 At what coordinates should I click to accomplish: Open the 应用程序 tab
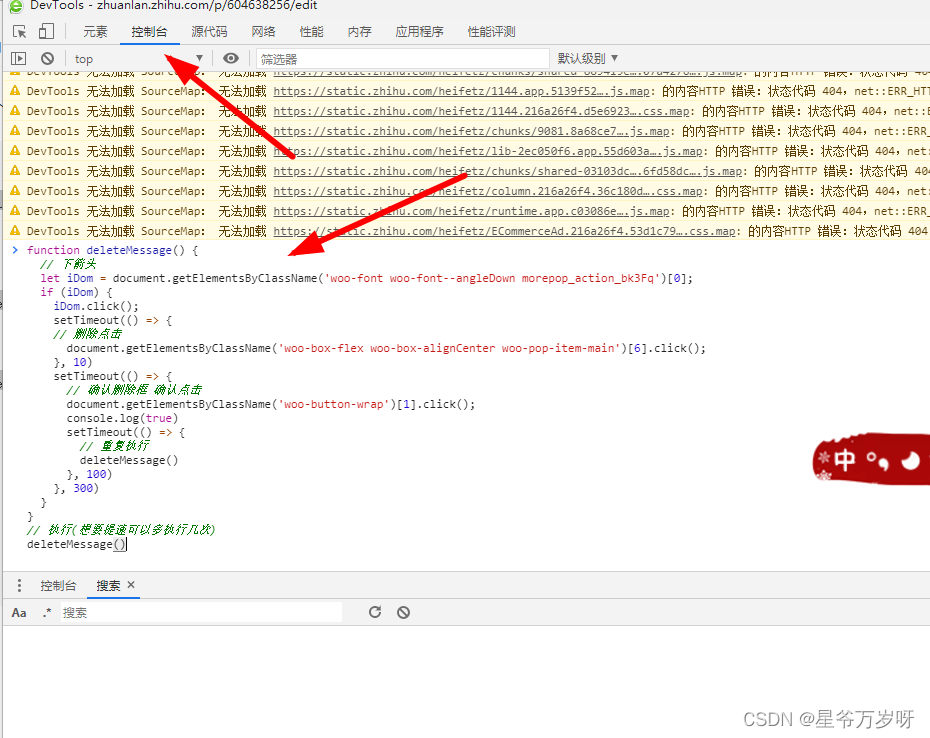pos(419,31)
